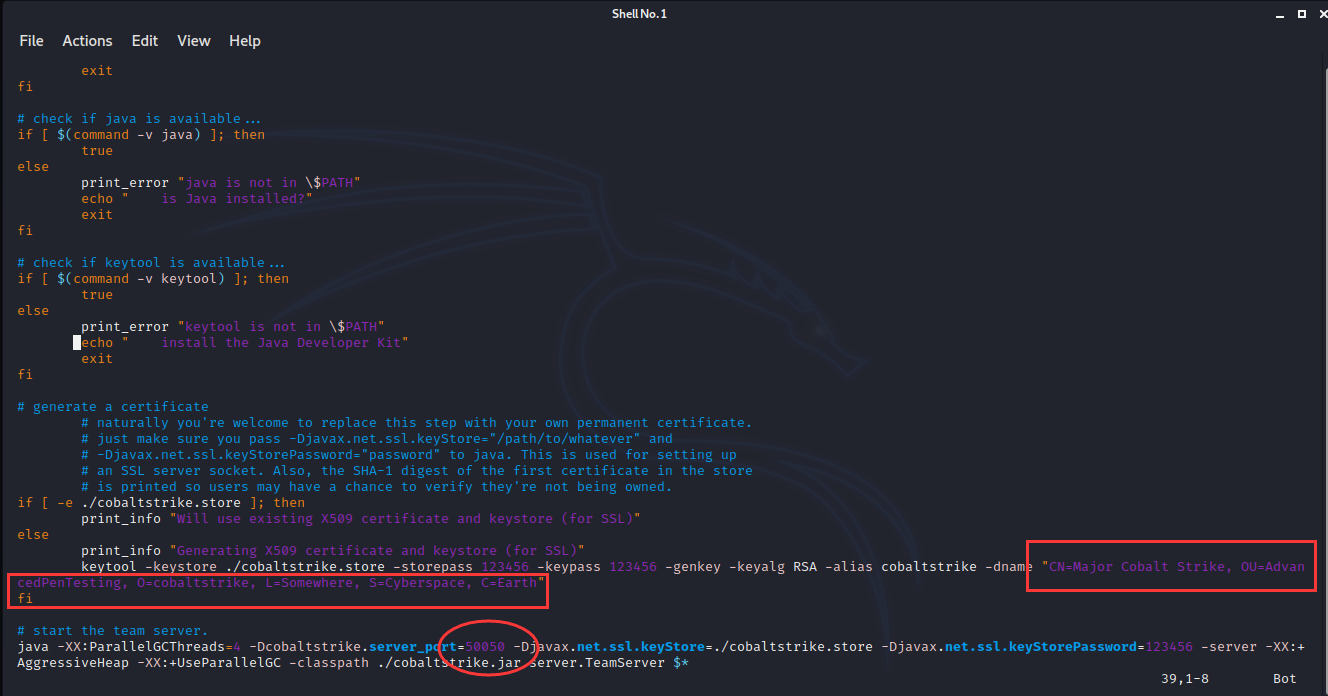Open the View menu
This screenshot has width=1328, height=696.
(x=194, y=41)
